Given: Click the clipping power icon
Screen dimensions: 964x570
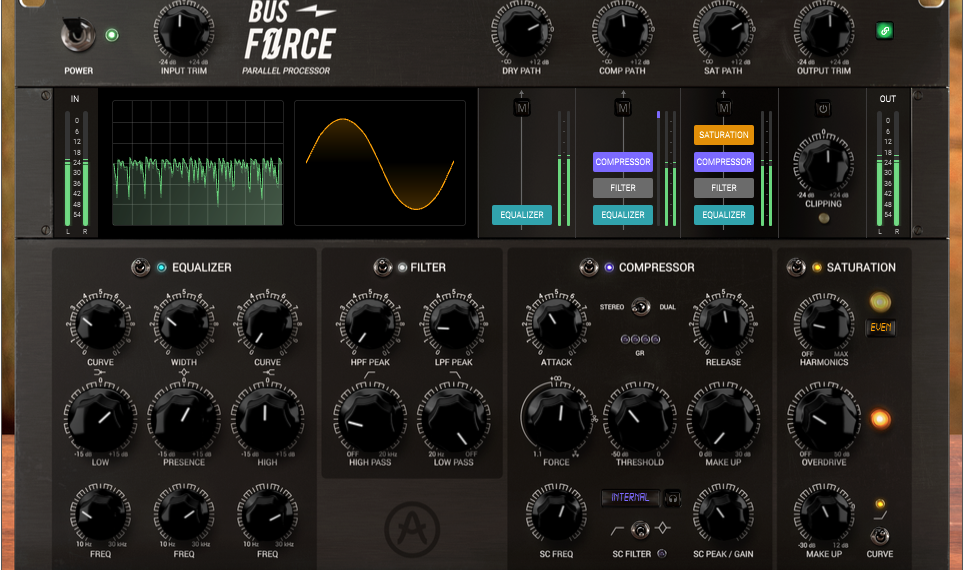Looking at the screenshot, I should (823, 108).
